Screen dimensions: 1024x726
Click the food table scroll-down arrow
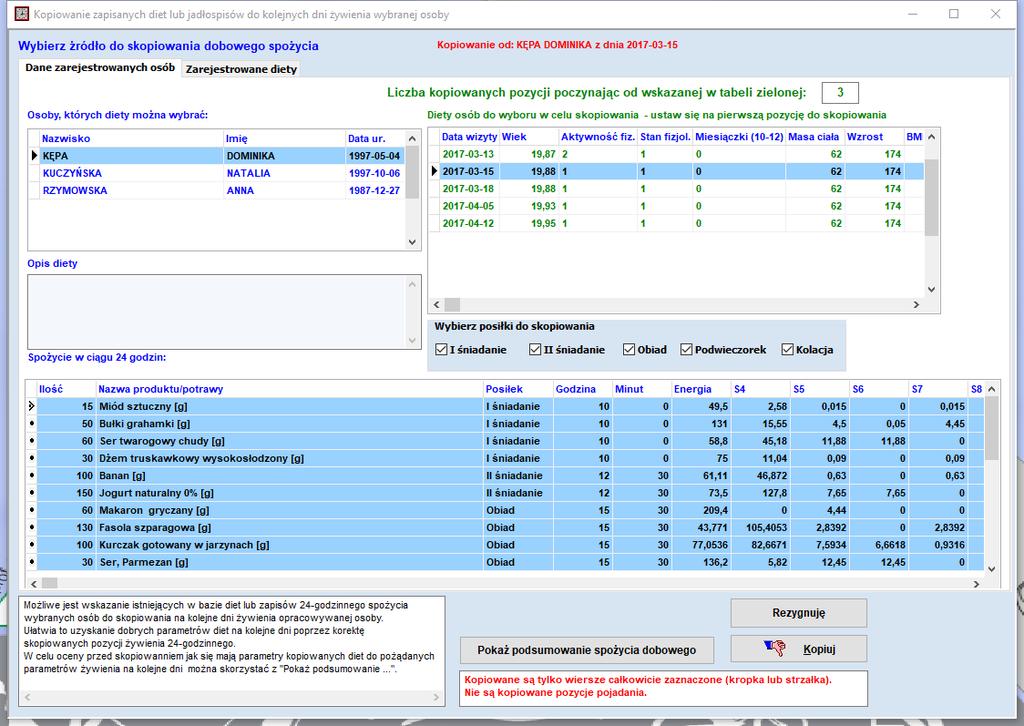pos(991,569)
